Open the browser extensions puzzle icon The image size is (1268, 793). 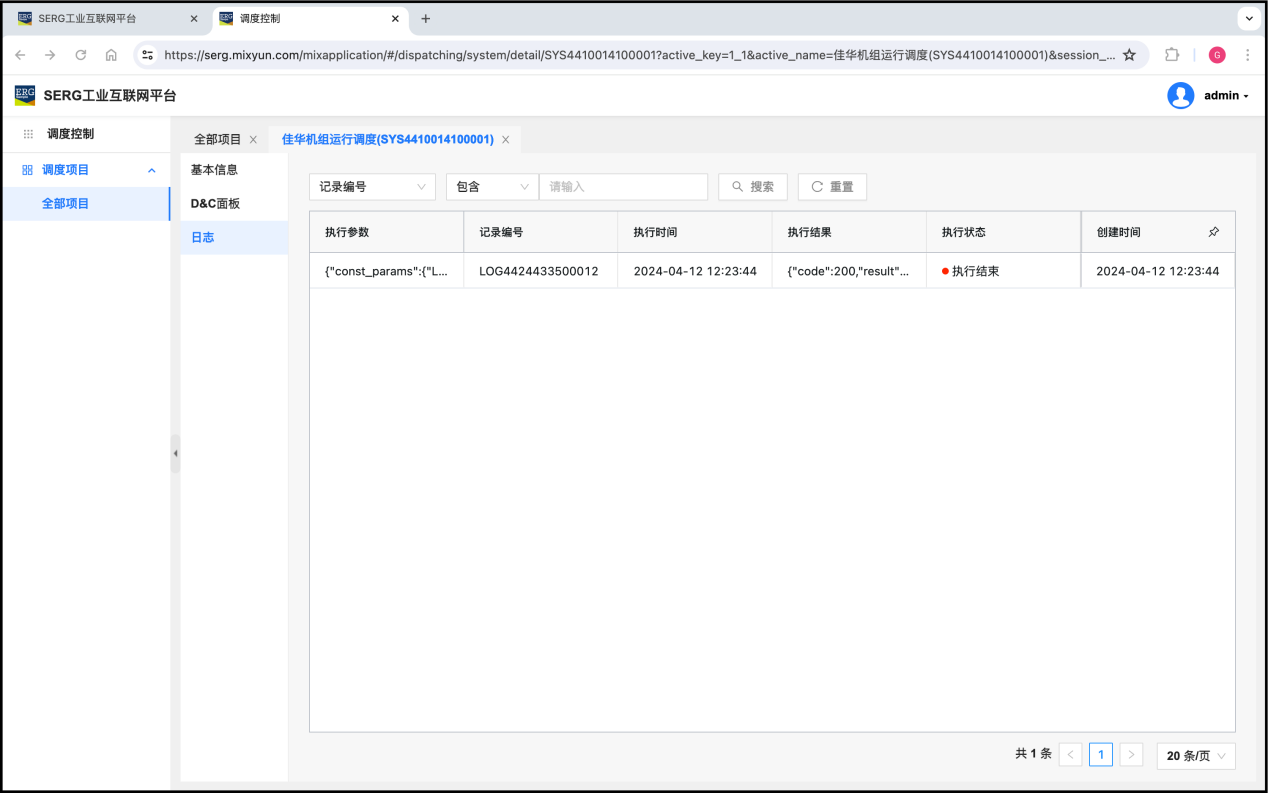coord(1172,55)
